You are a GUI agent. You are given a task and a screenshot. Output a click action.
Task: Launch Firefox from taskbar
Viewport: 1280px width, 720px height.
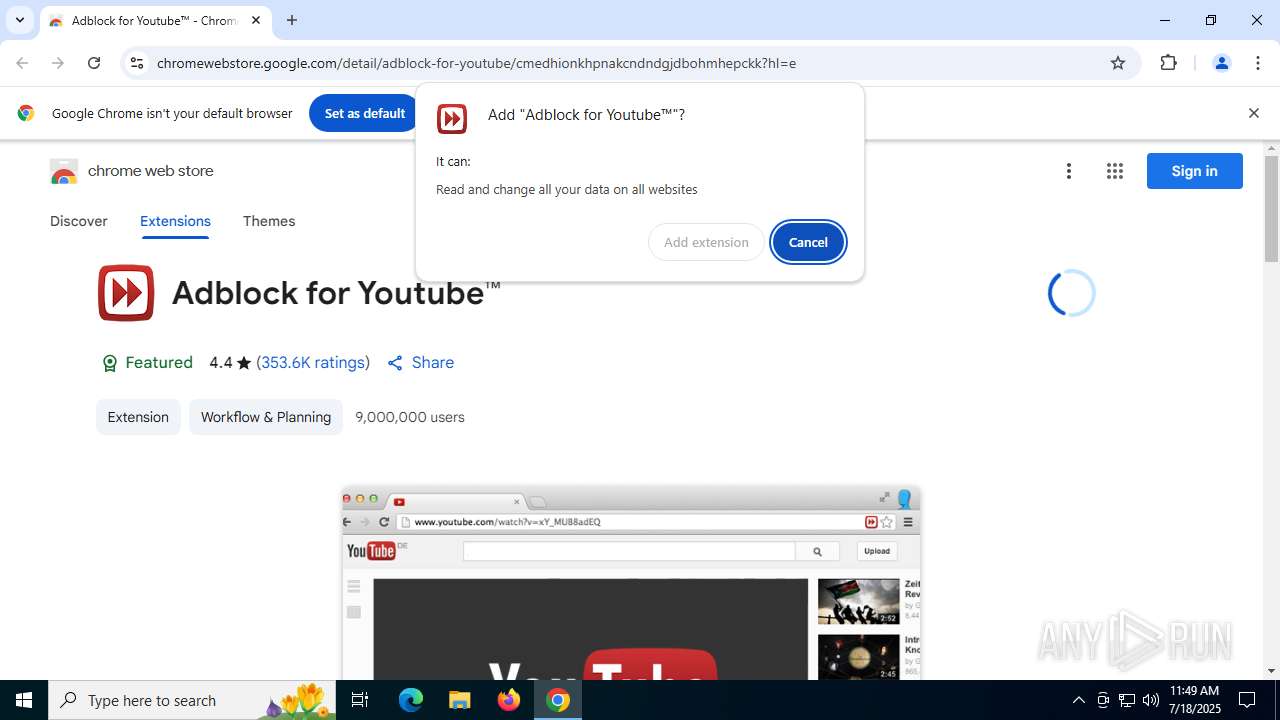[x=509, y=700]
